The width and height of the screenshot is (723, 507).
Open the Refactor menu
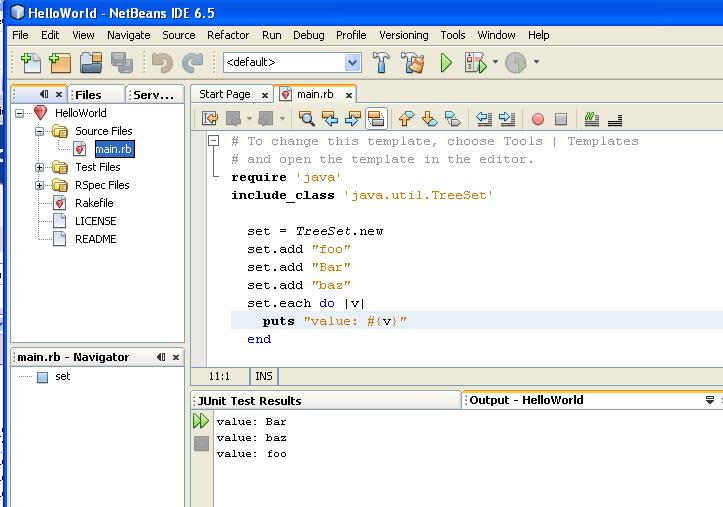click(x=228, y=35)
